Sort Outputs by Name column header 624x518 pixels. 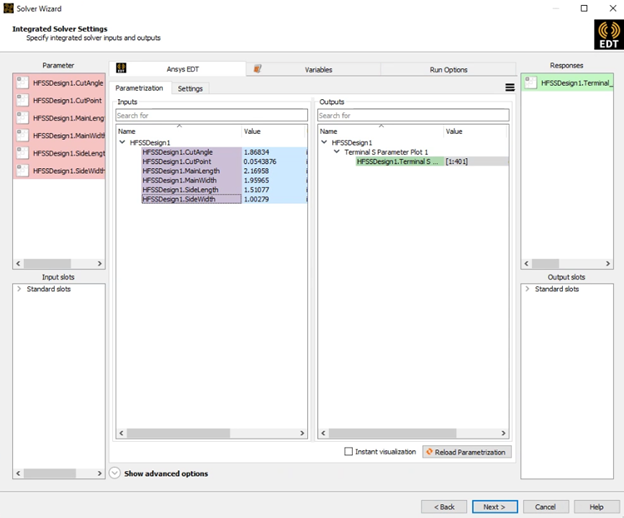pos(380,131)
